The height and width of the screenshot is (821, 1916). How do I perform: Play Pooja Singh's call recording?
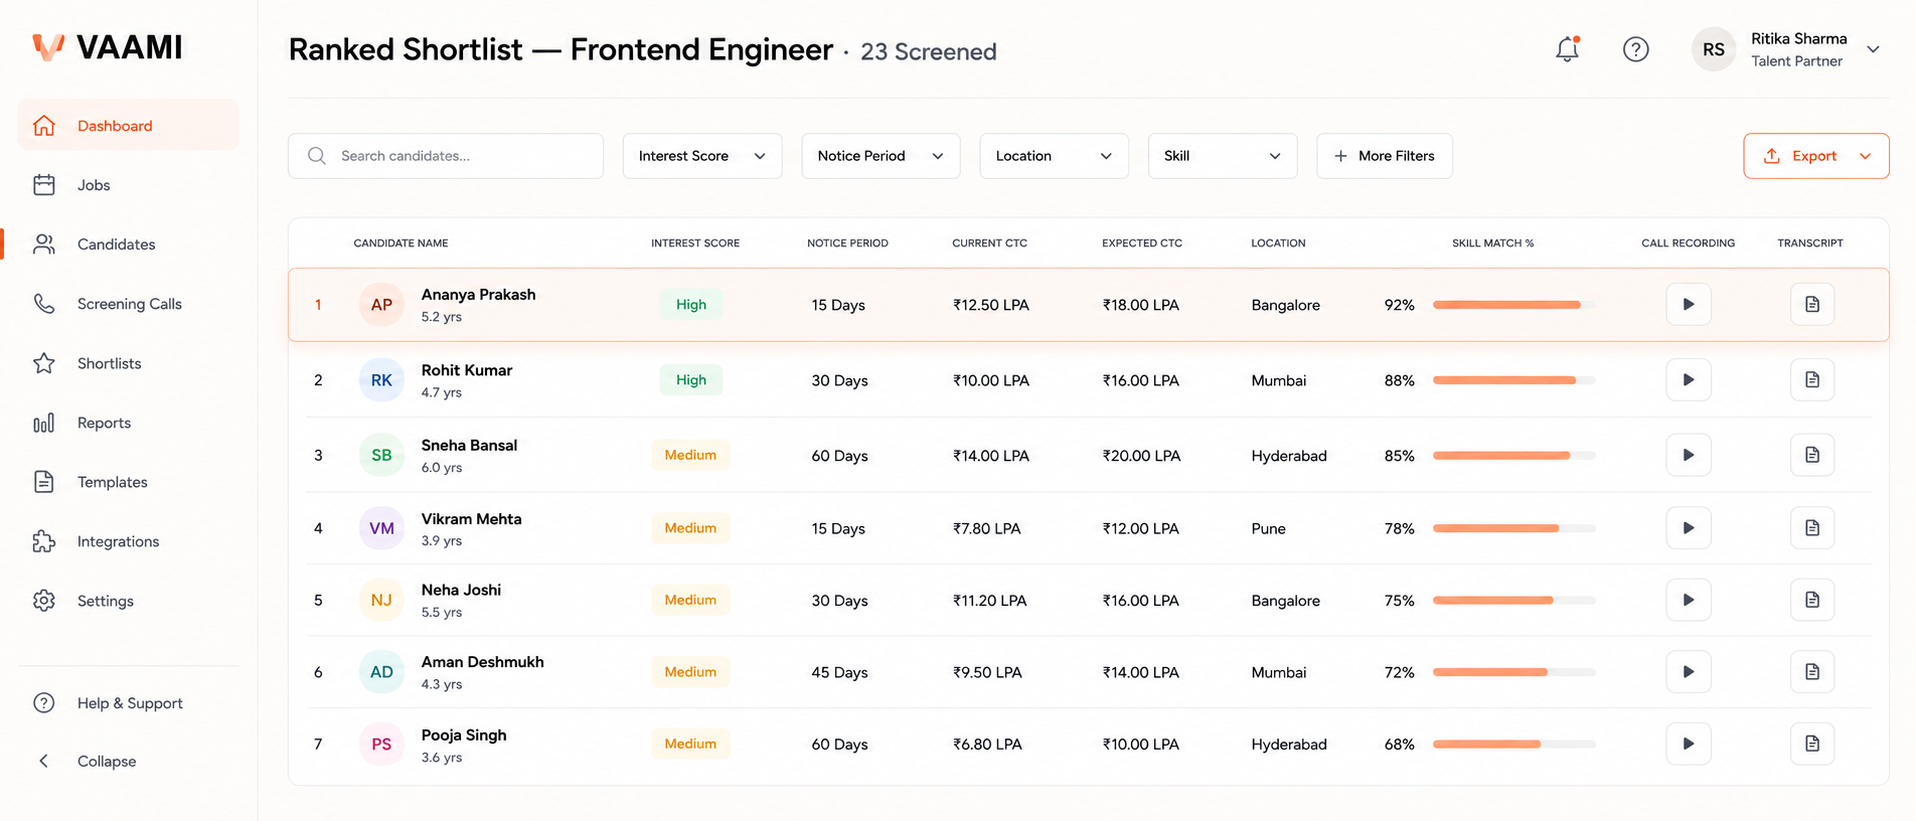(x=1688, y=744)
